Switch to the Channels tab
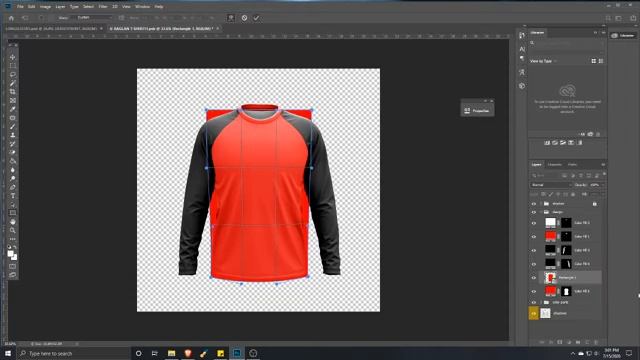Screen dimensions: 640x360 555,164
